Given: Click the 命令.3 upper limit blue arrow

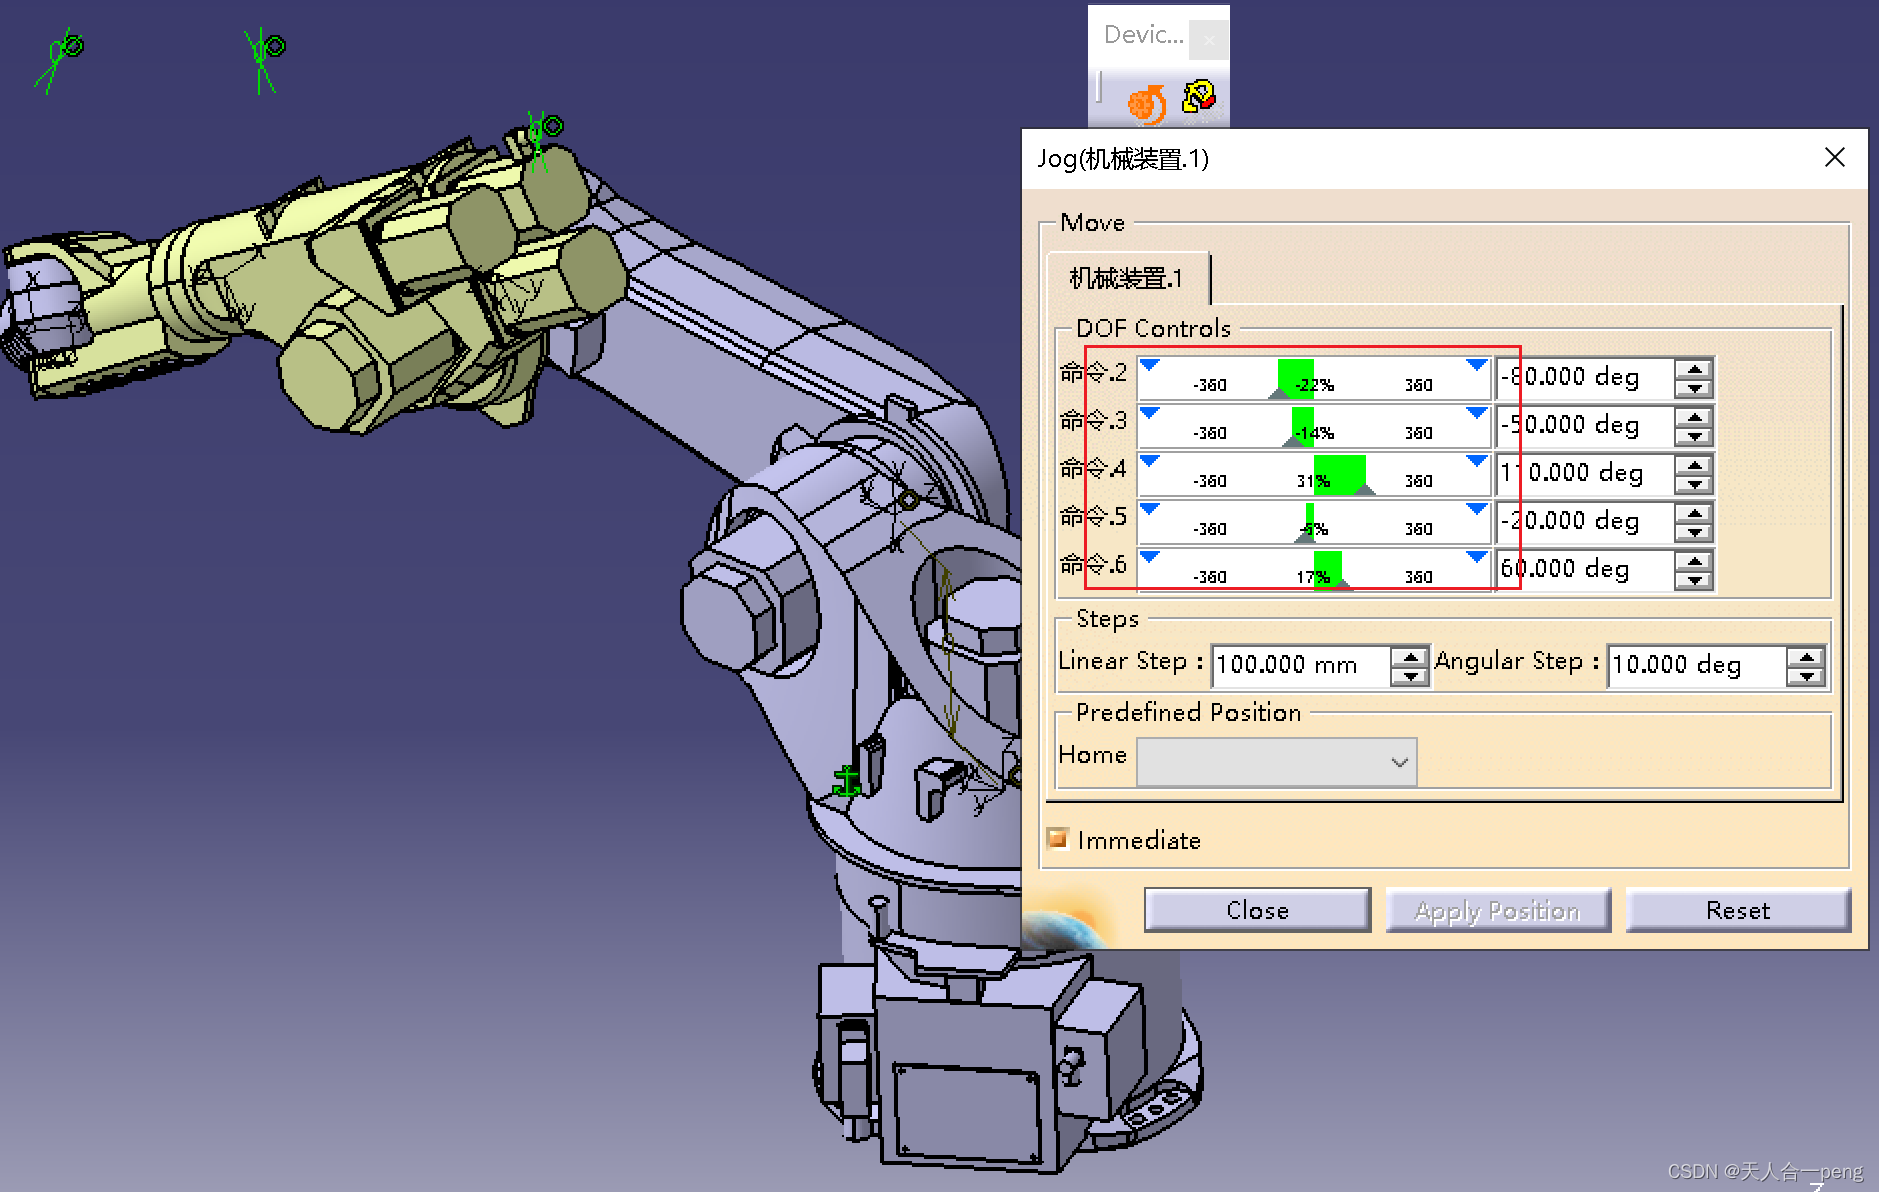Looking at the screenshot, I should pyautogui.click(x=1477, y=413).
